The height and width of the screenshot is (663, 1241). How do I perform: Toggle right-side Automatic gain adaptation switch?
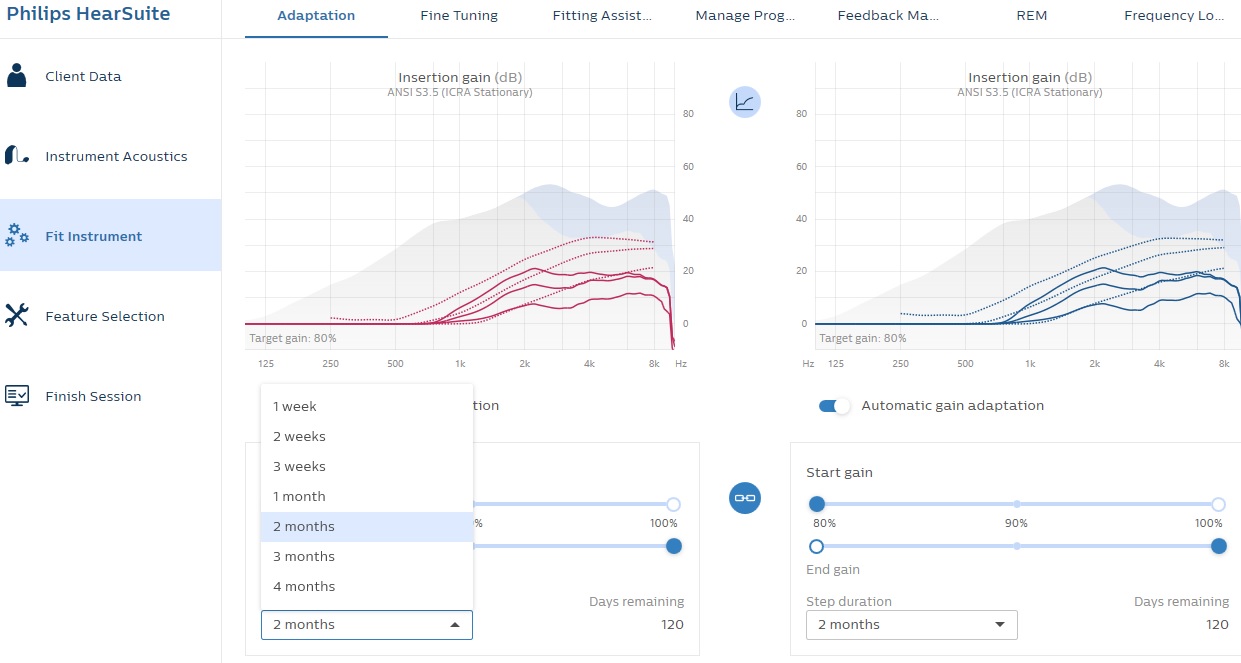[834, 406]
